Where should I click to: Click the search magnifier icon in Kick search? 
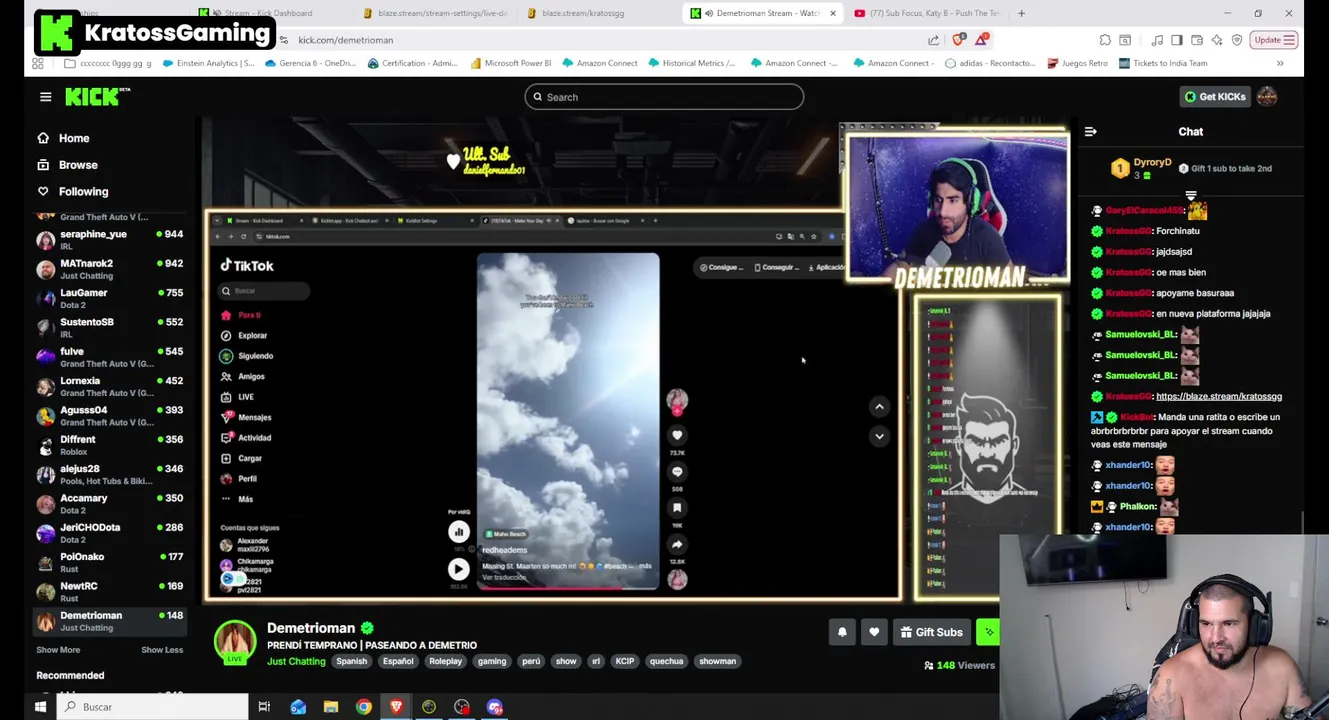(537, 97)
